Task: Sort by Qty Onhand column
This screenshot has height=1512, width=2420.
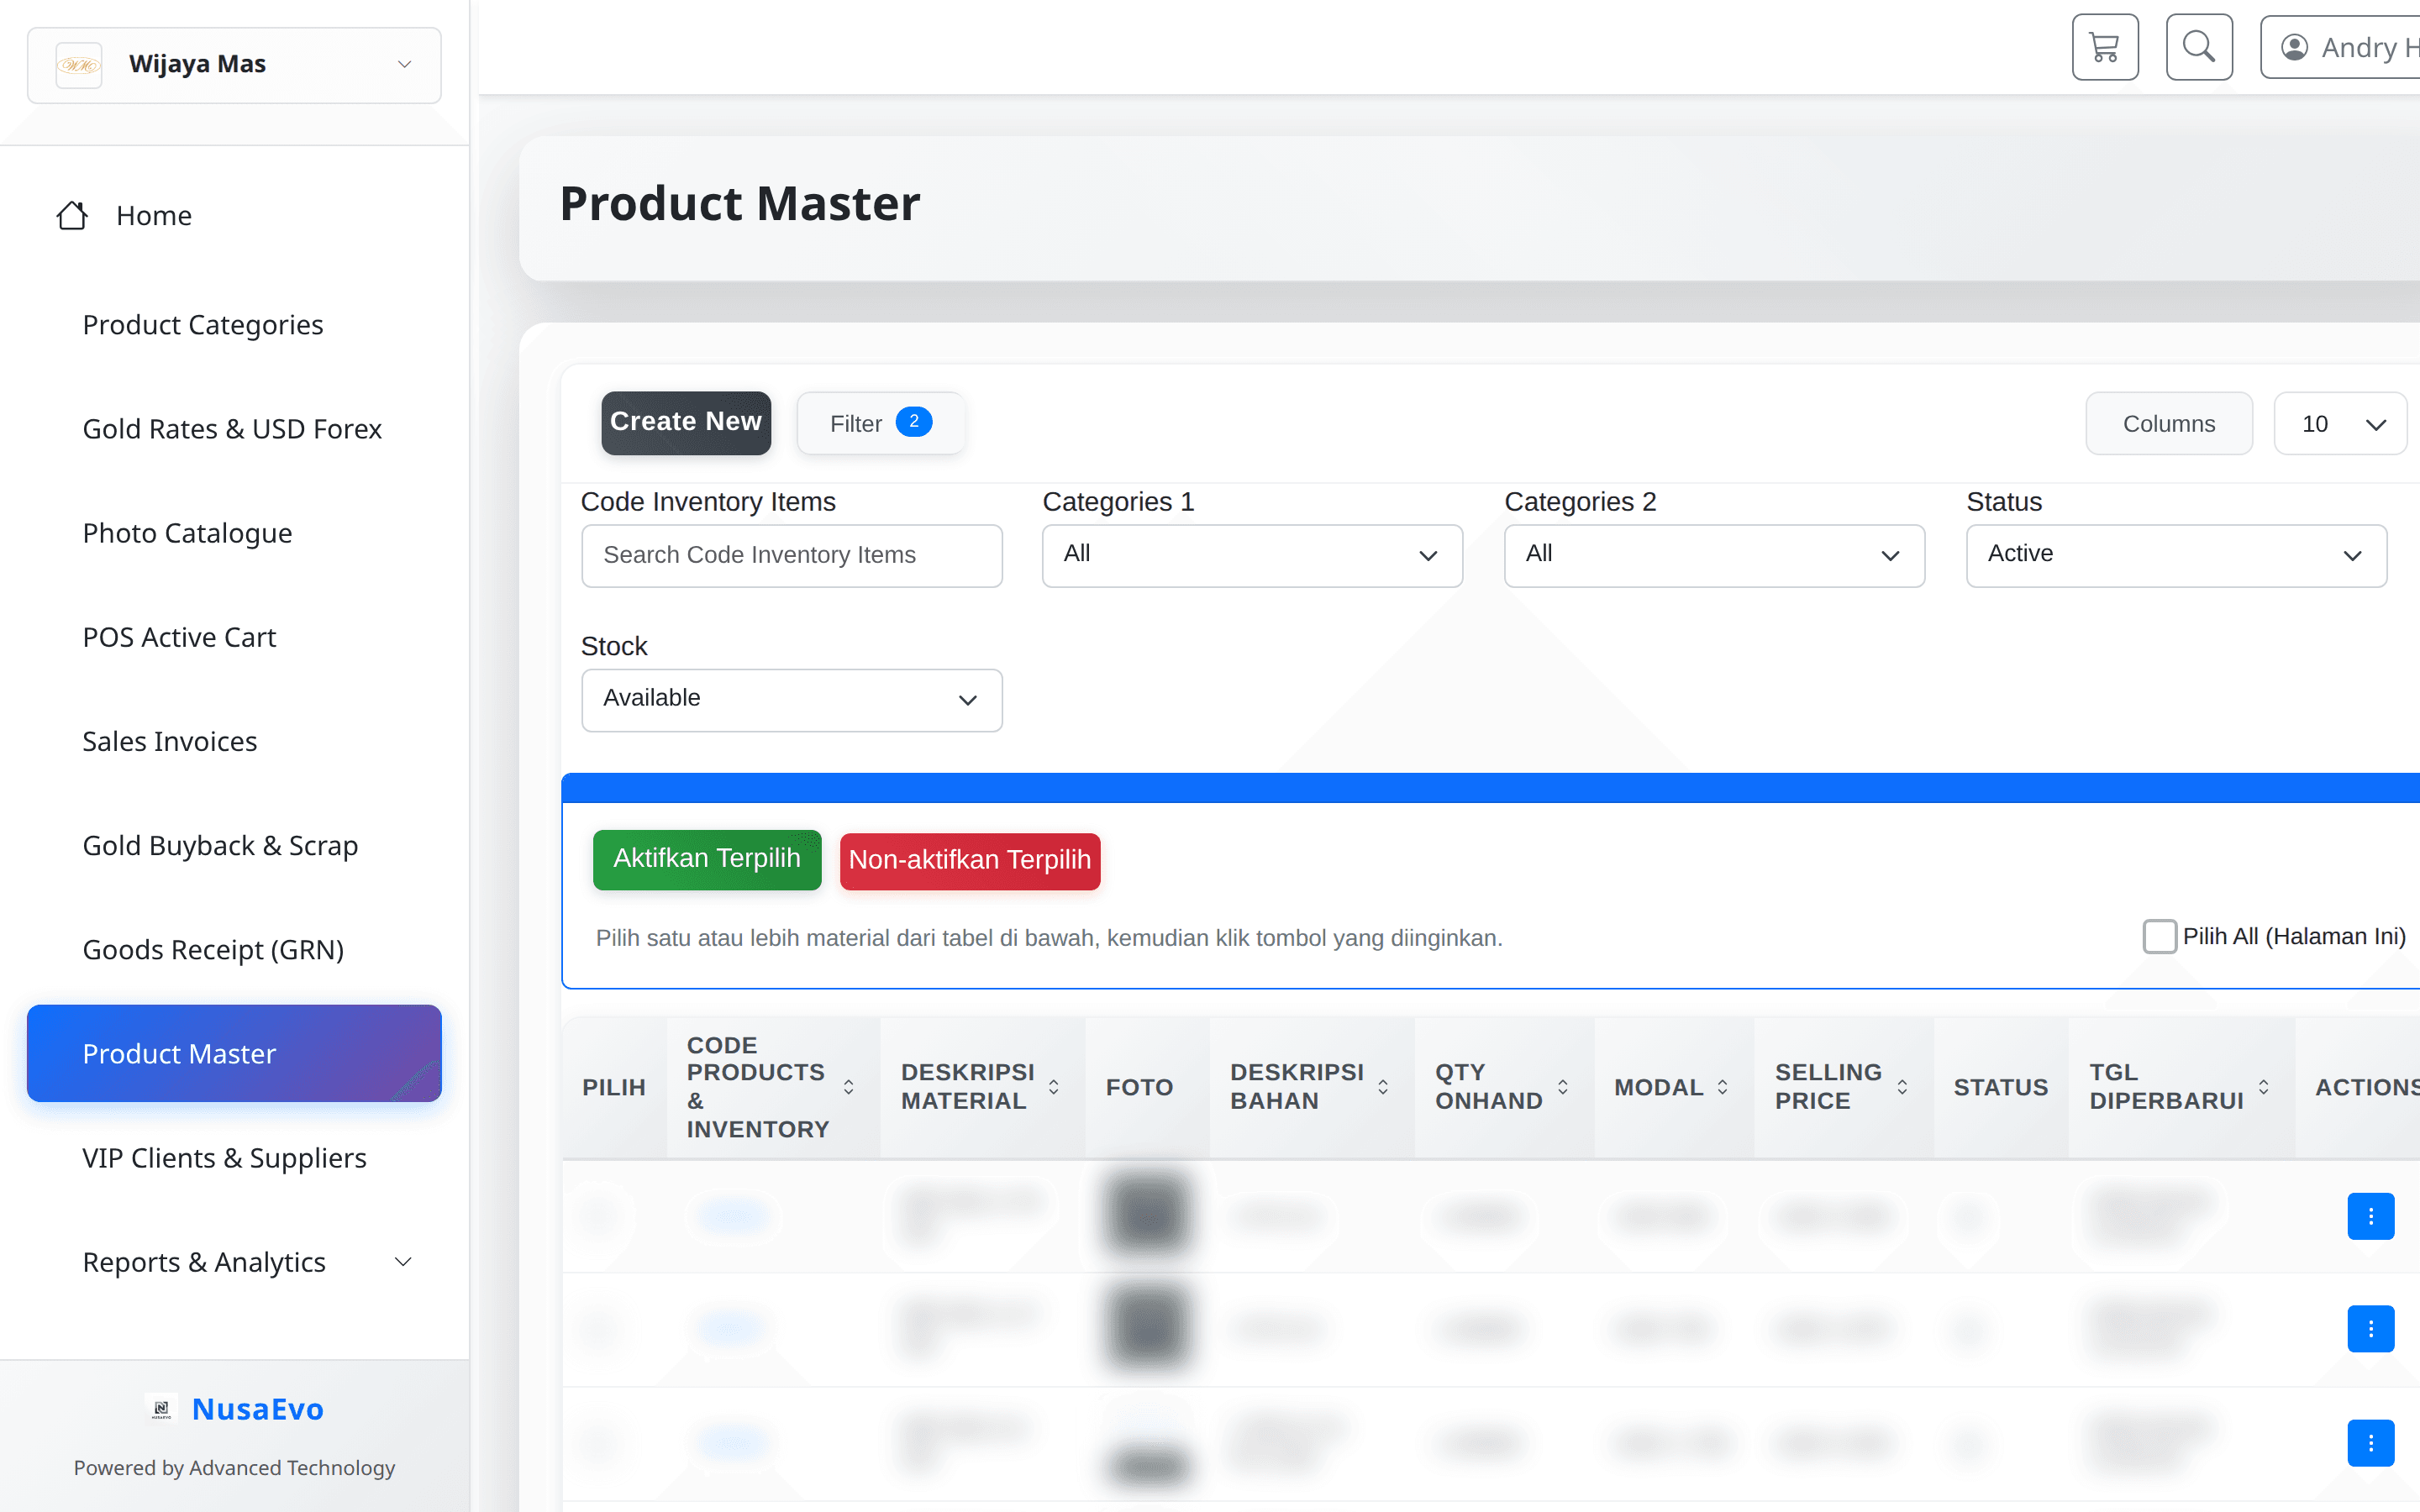Action: click(1563, 1087)
